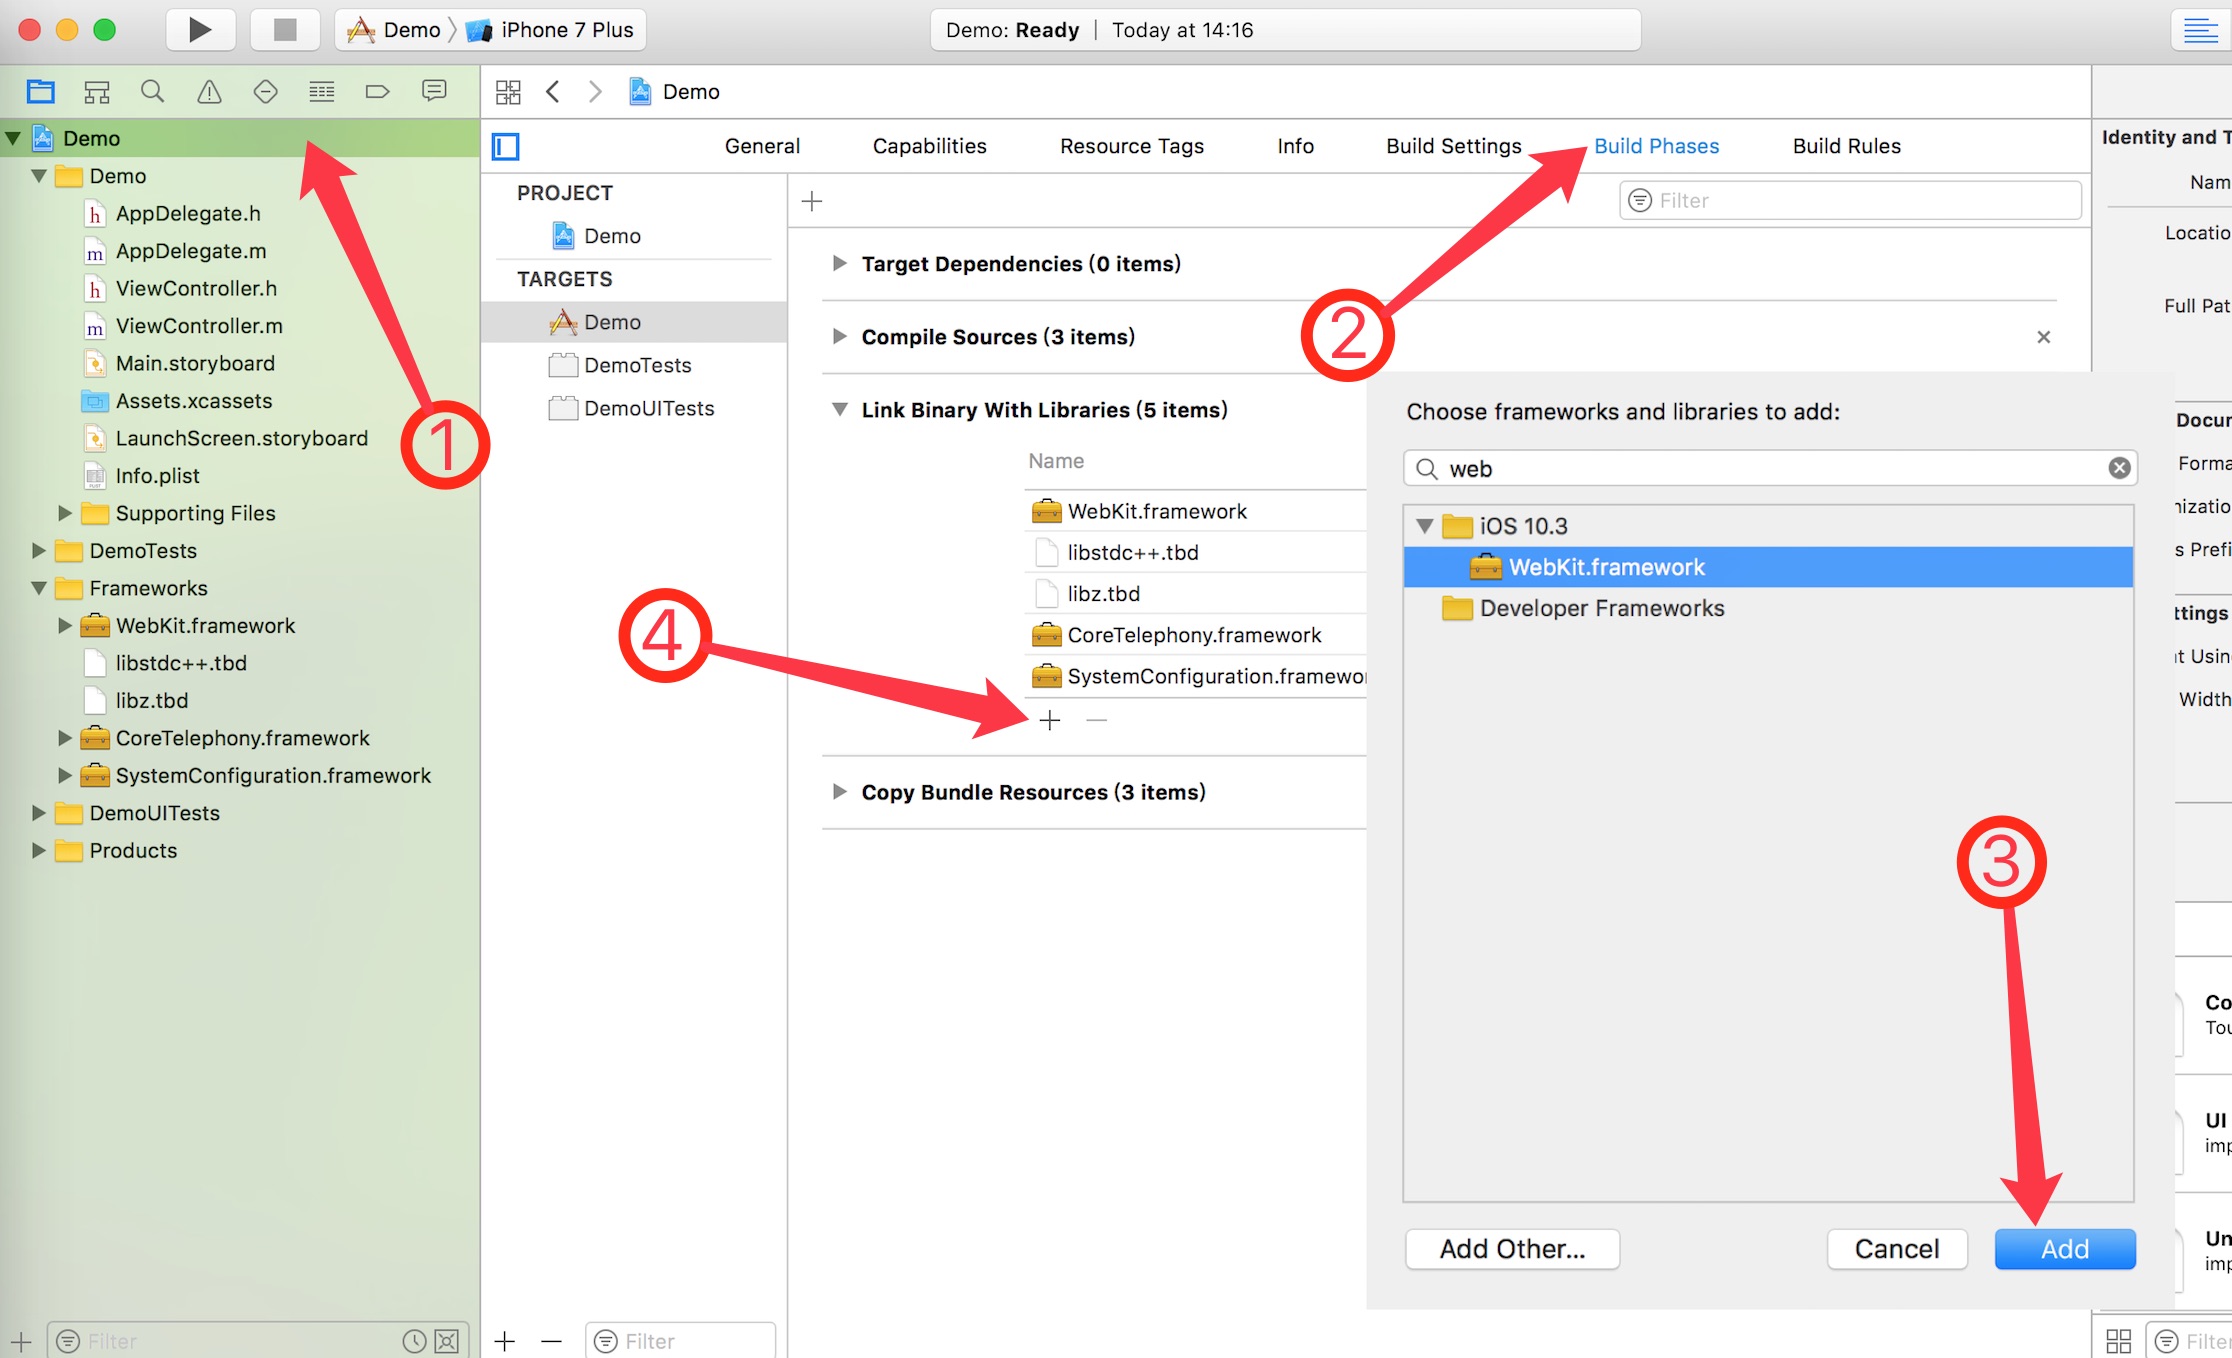Viewport: 2232px width, 1358px height.
Task: Collapse the iOS 10.3 folder
Action: coord(1425,526)
